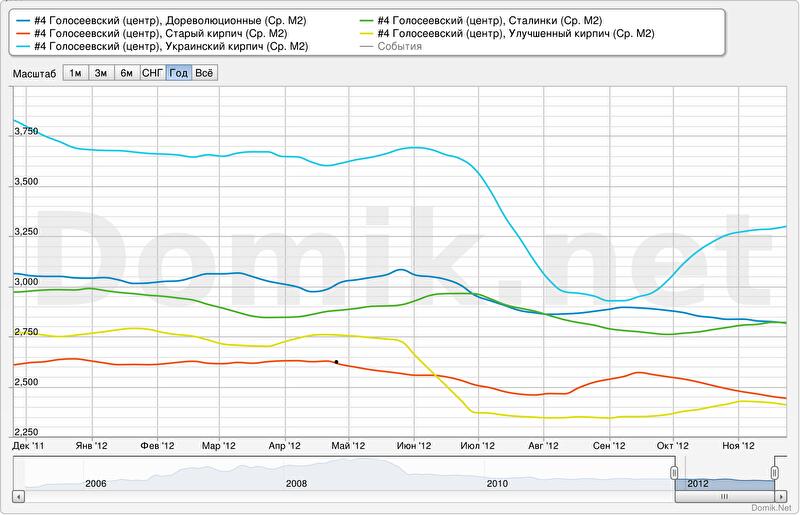Enable the События legend item
The height and width of the screenshot is (515, 800).
click(x=400, y=46)
